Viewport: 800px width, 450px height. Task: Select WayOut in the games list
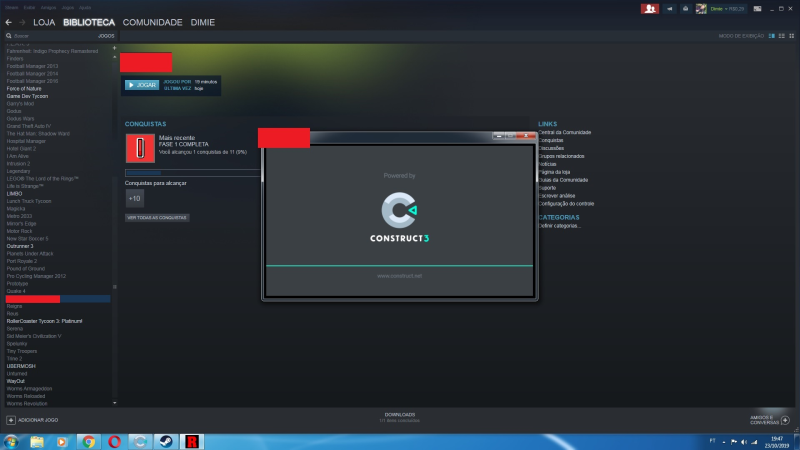tap(15, 381)
